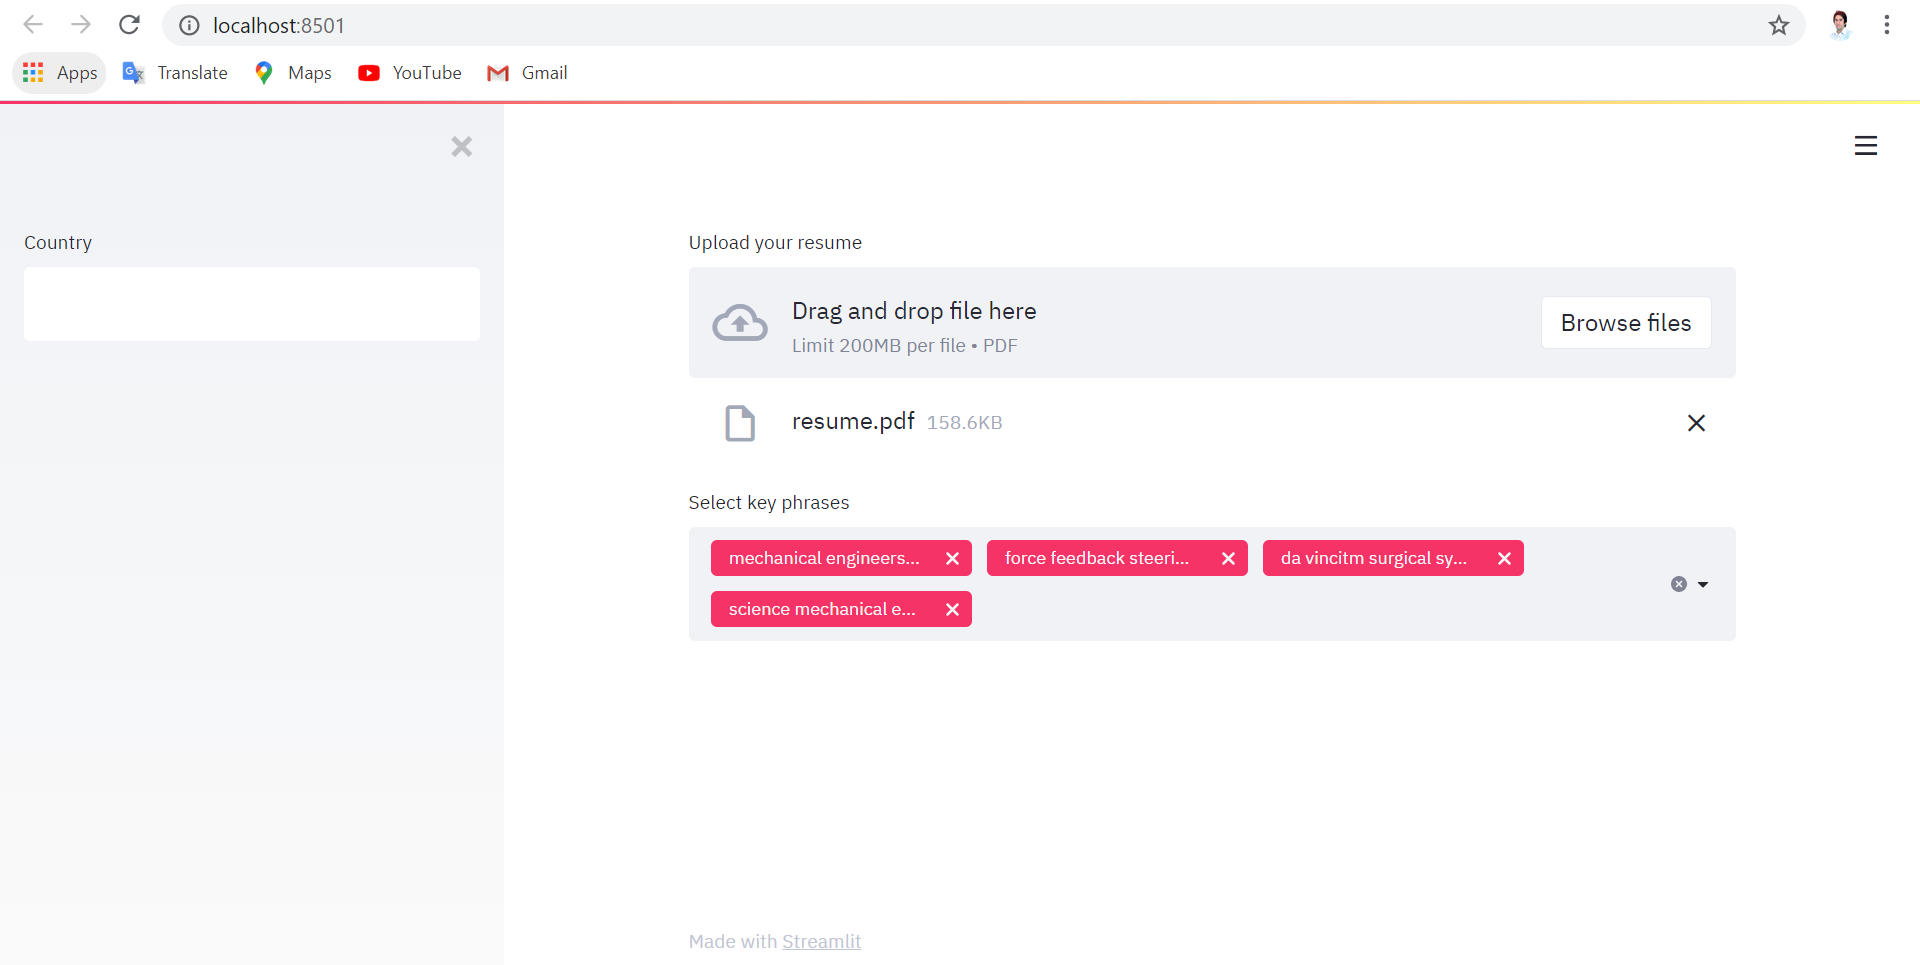Reload the current page
Viewport: 1920px width, 965px height.
pyautogui.click(x=129, y=25)
